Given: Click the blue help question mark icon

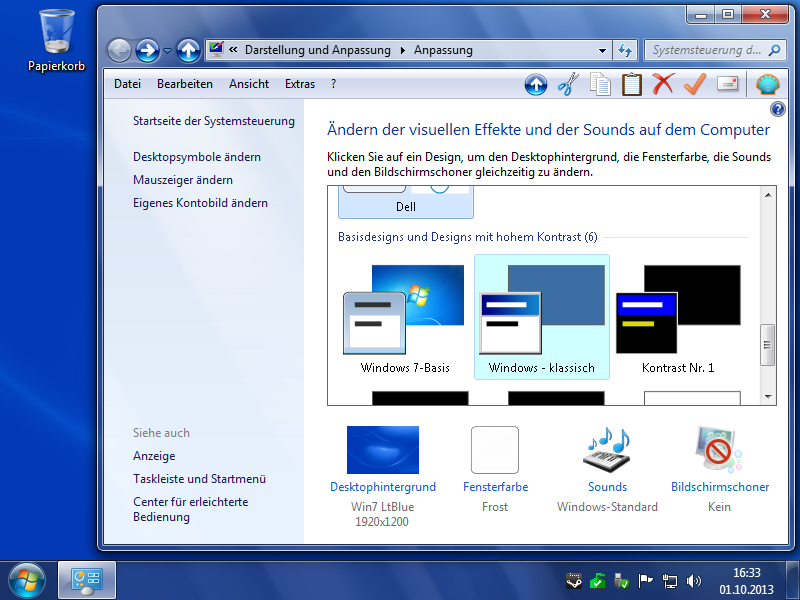Looking at the screenshot, I should [778, 109].
